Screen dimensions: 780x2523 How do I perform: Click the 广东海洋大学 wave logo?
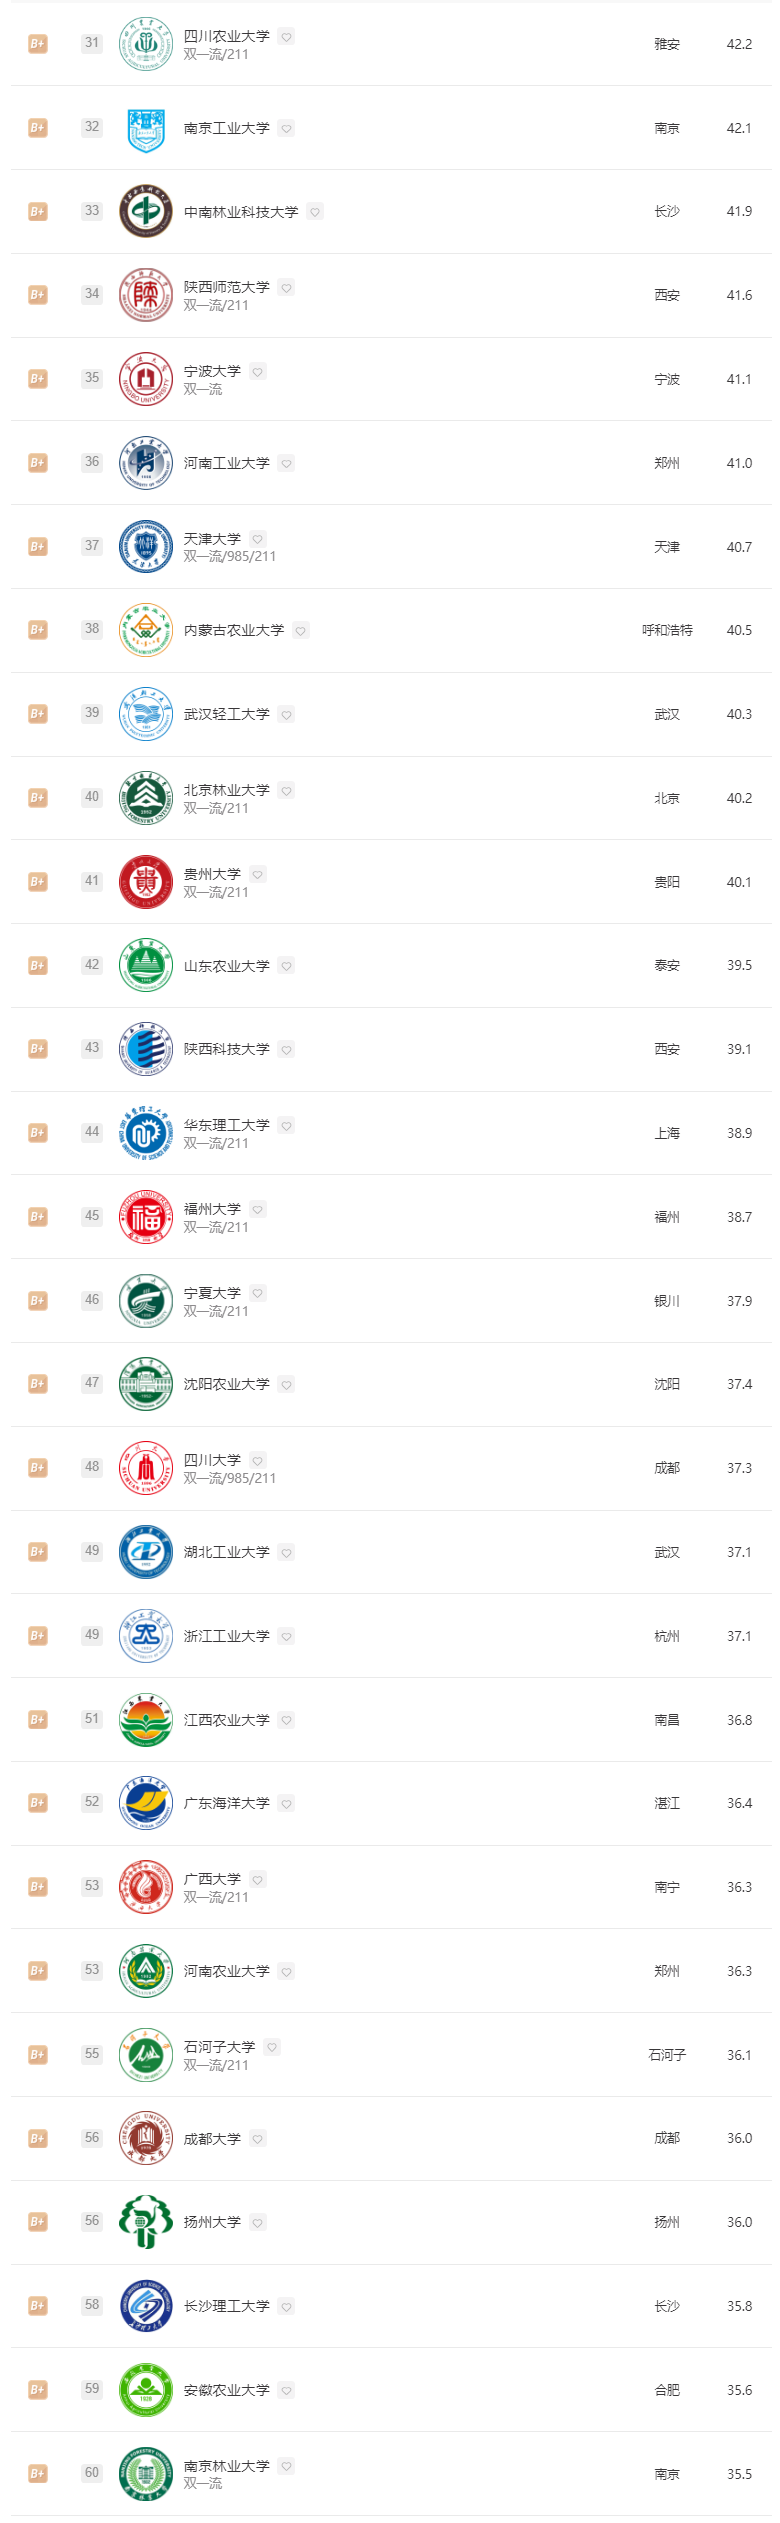pyautogui.click(x=145, y=1804)
